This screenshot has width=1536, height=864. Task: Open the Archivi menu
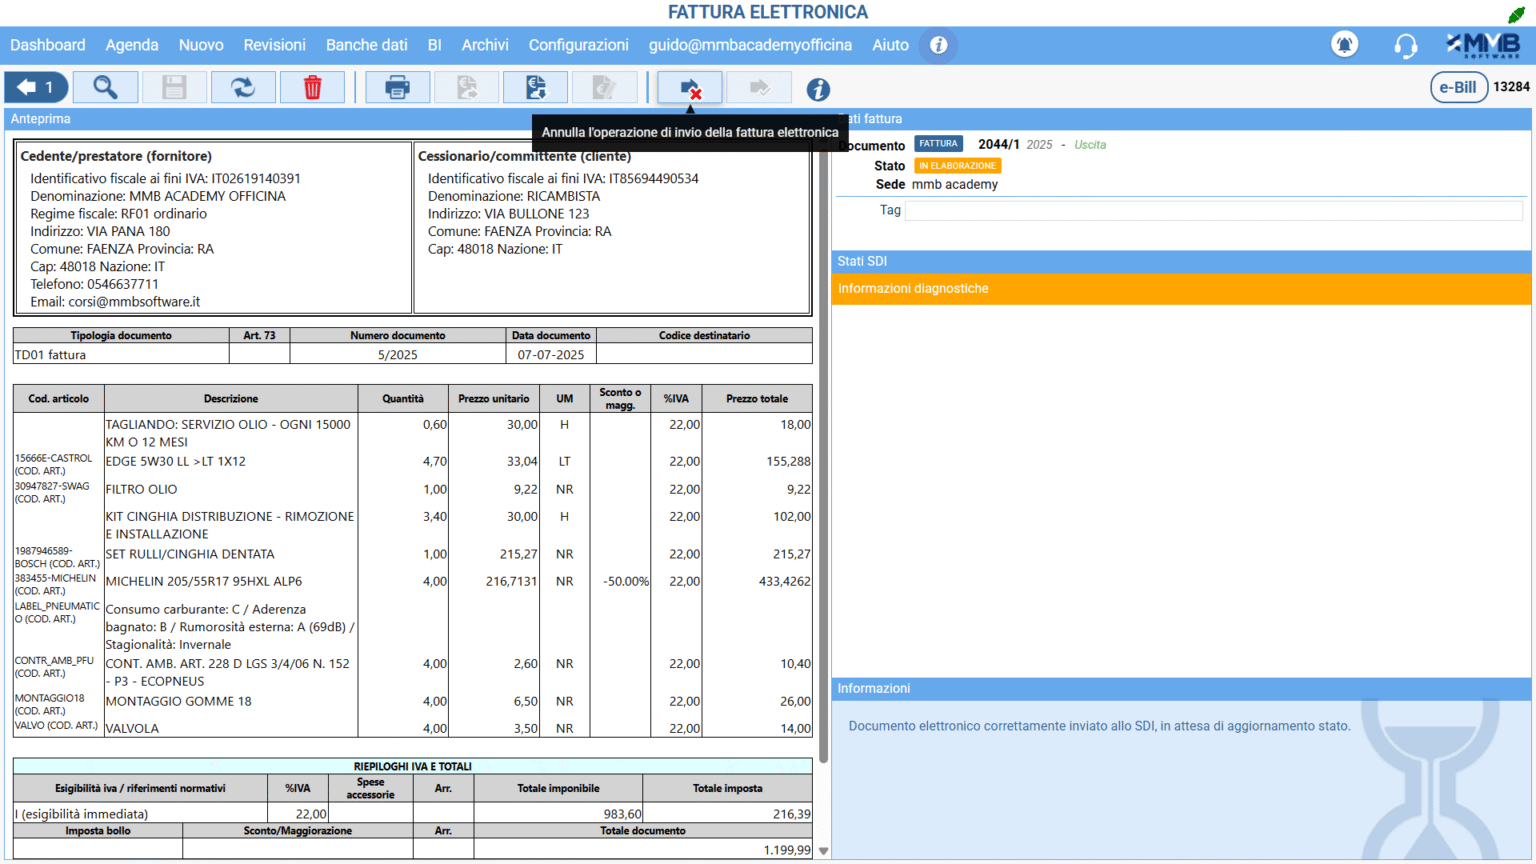pyautogui.click(x=485, y=45)
